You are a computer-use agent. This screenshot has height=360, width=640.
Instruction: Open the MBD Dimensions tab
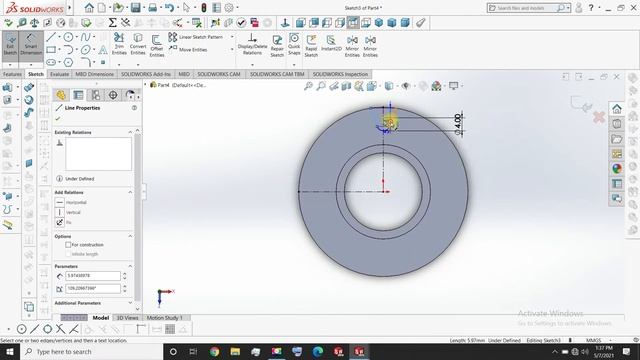click(94, 74)
